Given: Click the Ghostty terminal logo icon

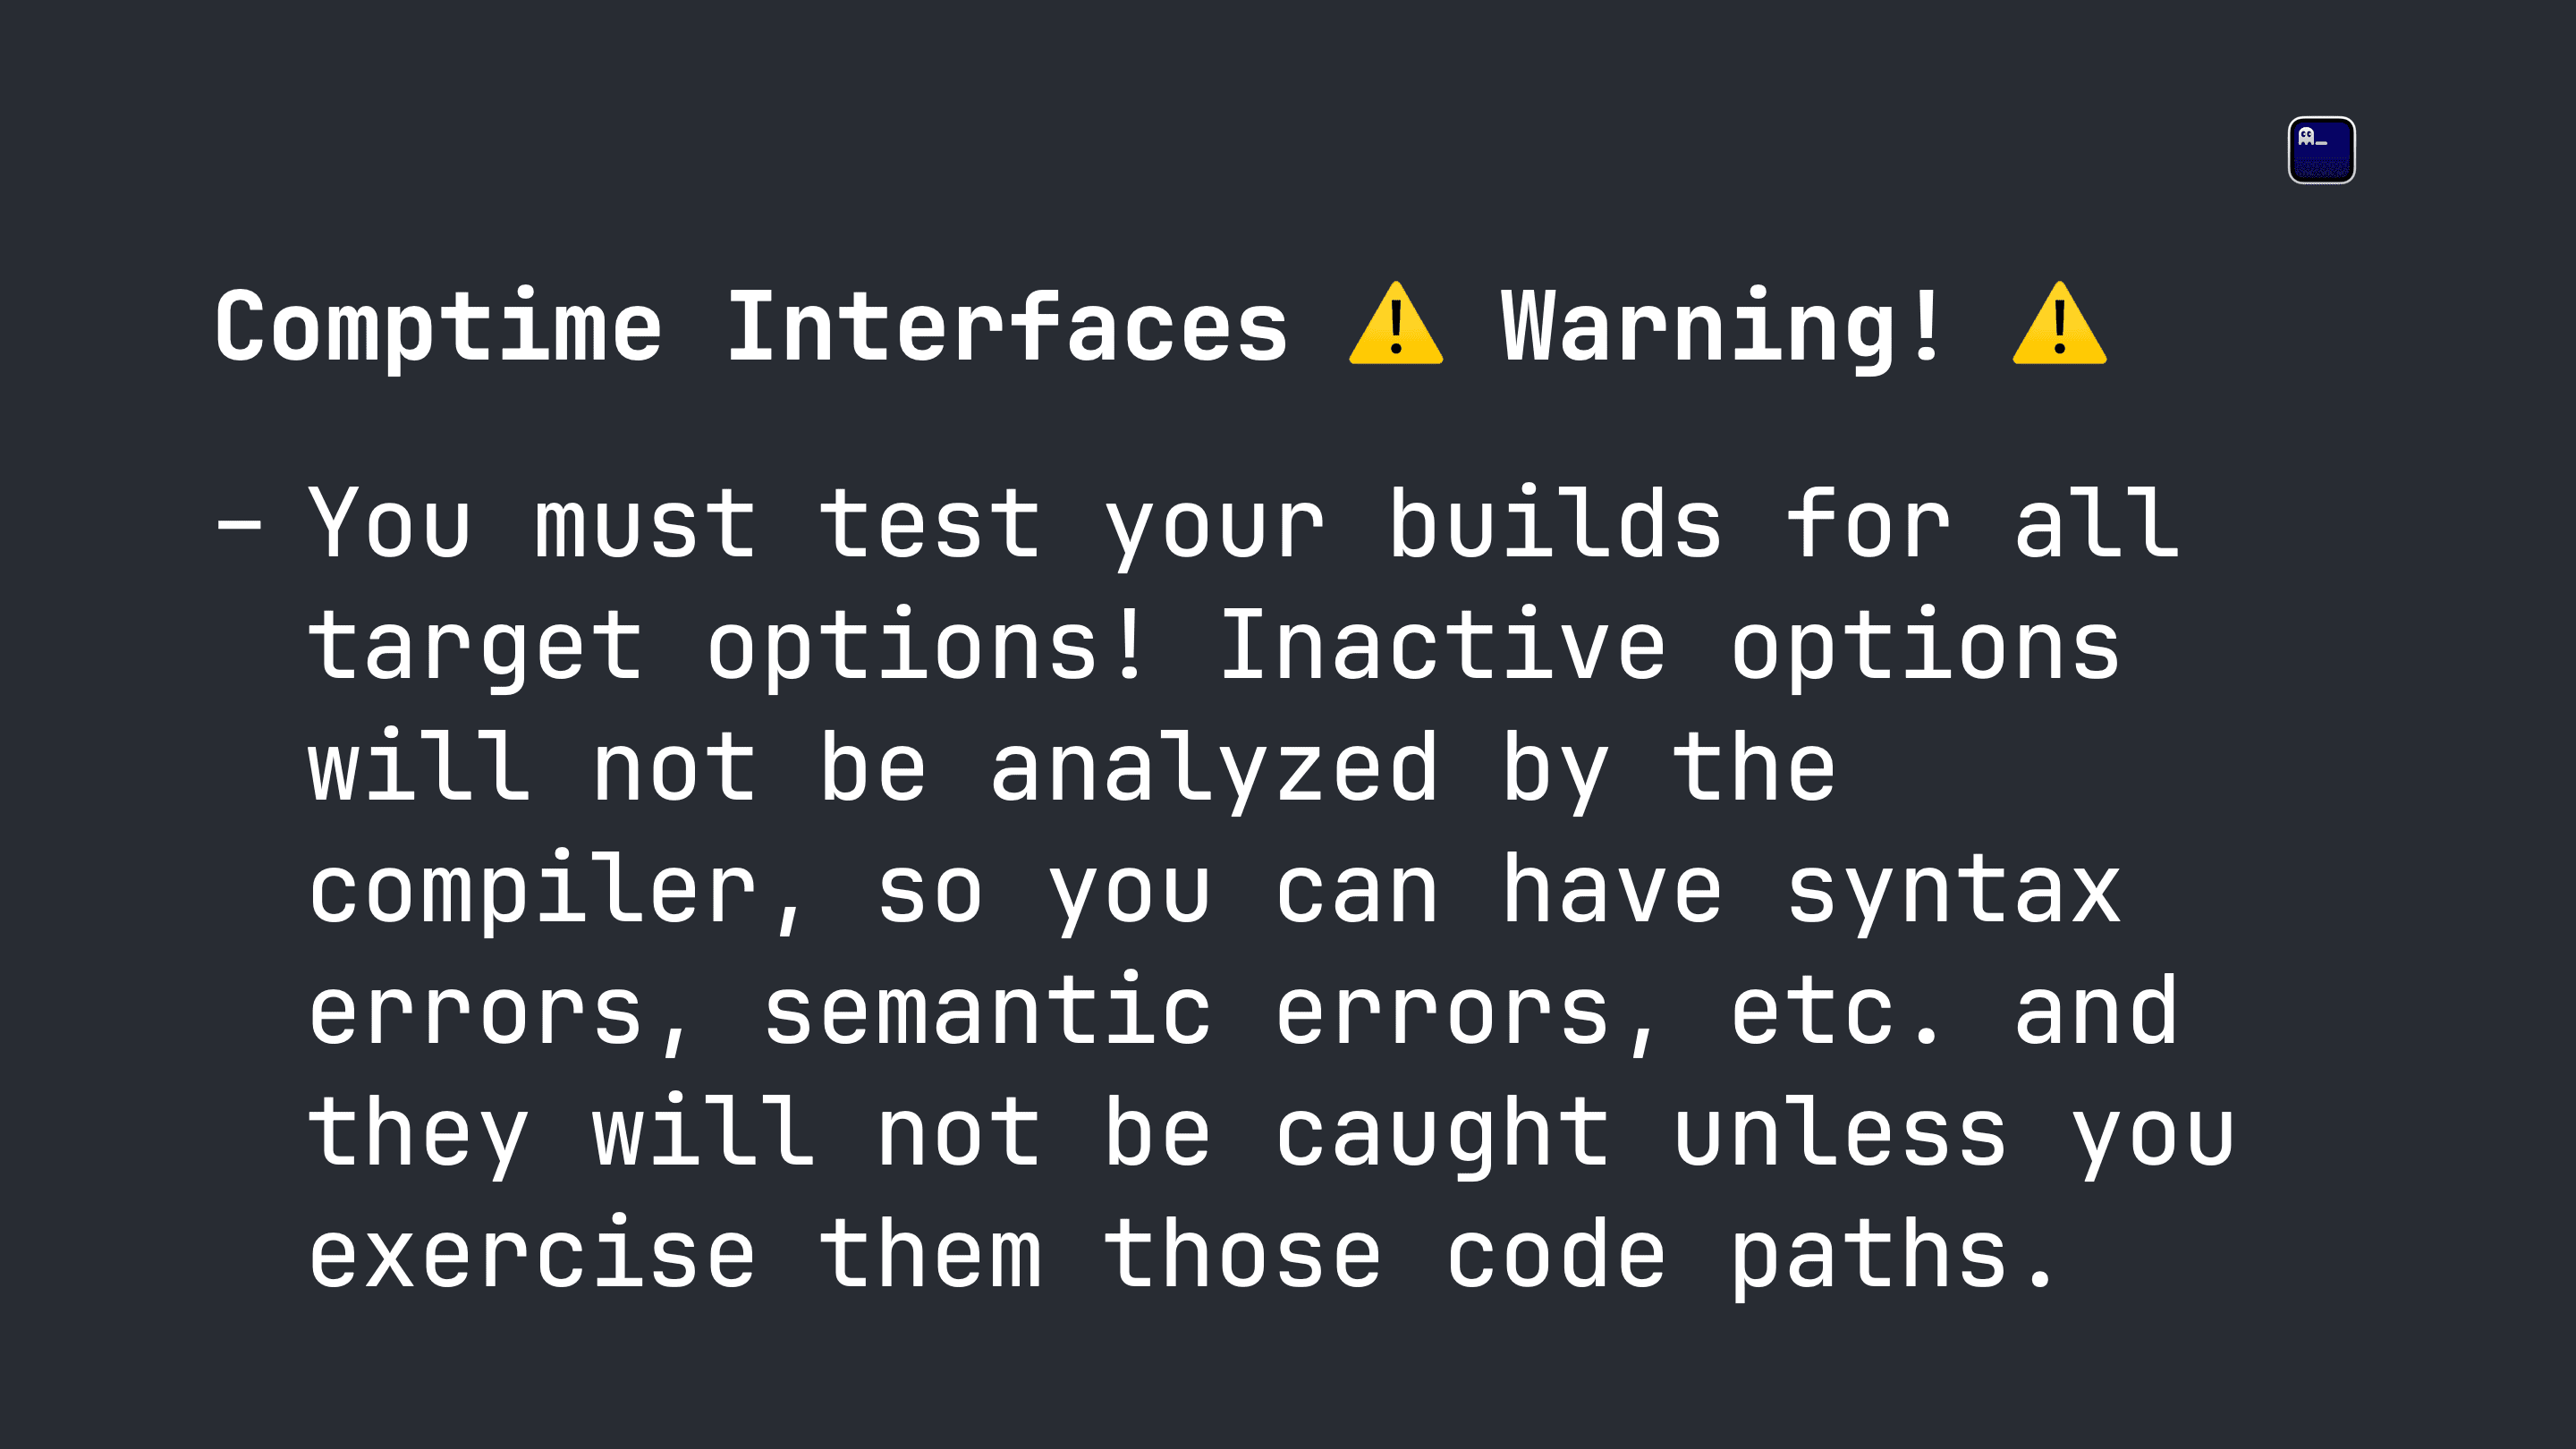Looking at the screenshot, I should coord(2321,150).
